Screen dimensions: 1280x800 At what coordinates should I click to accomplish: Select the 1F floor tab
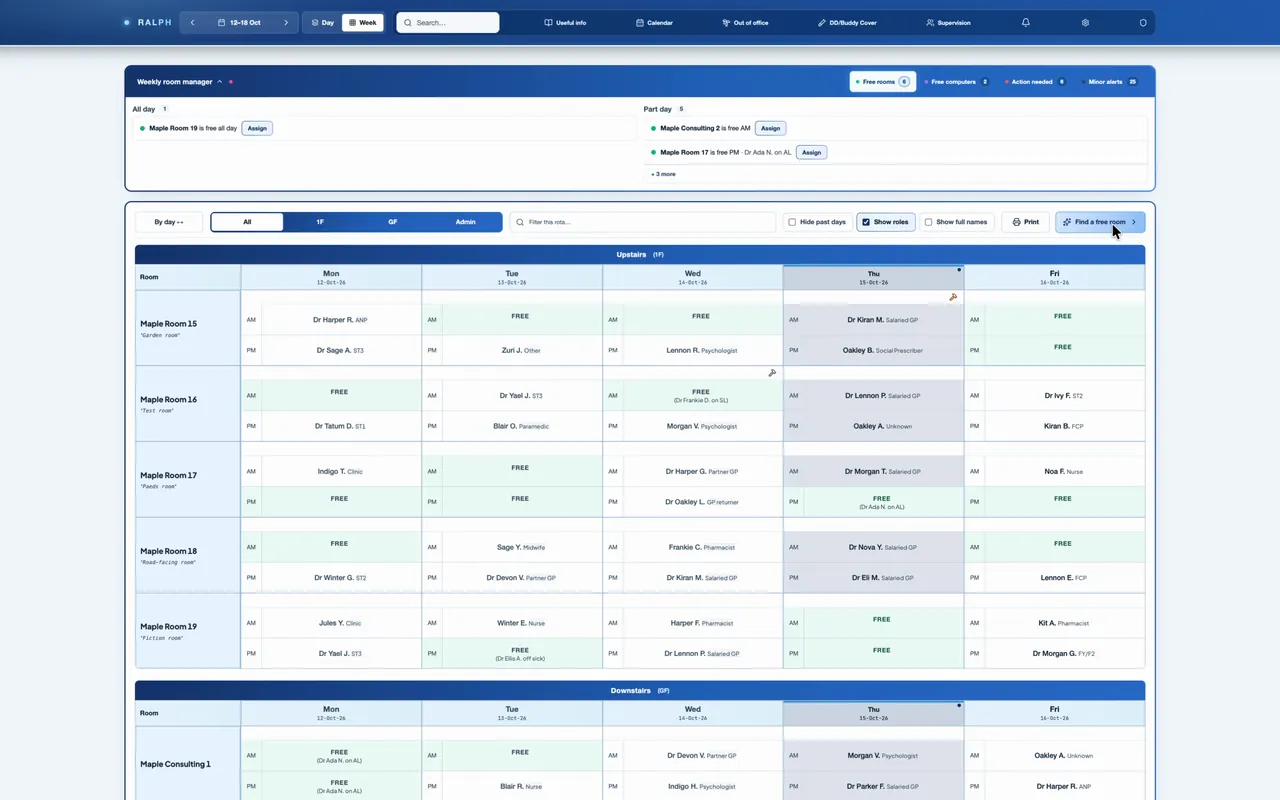(x=320, y=222)
